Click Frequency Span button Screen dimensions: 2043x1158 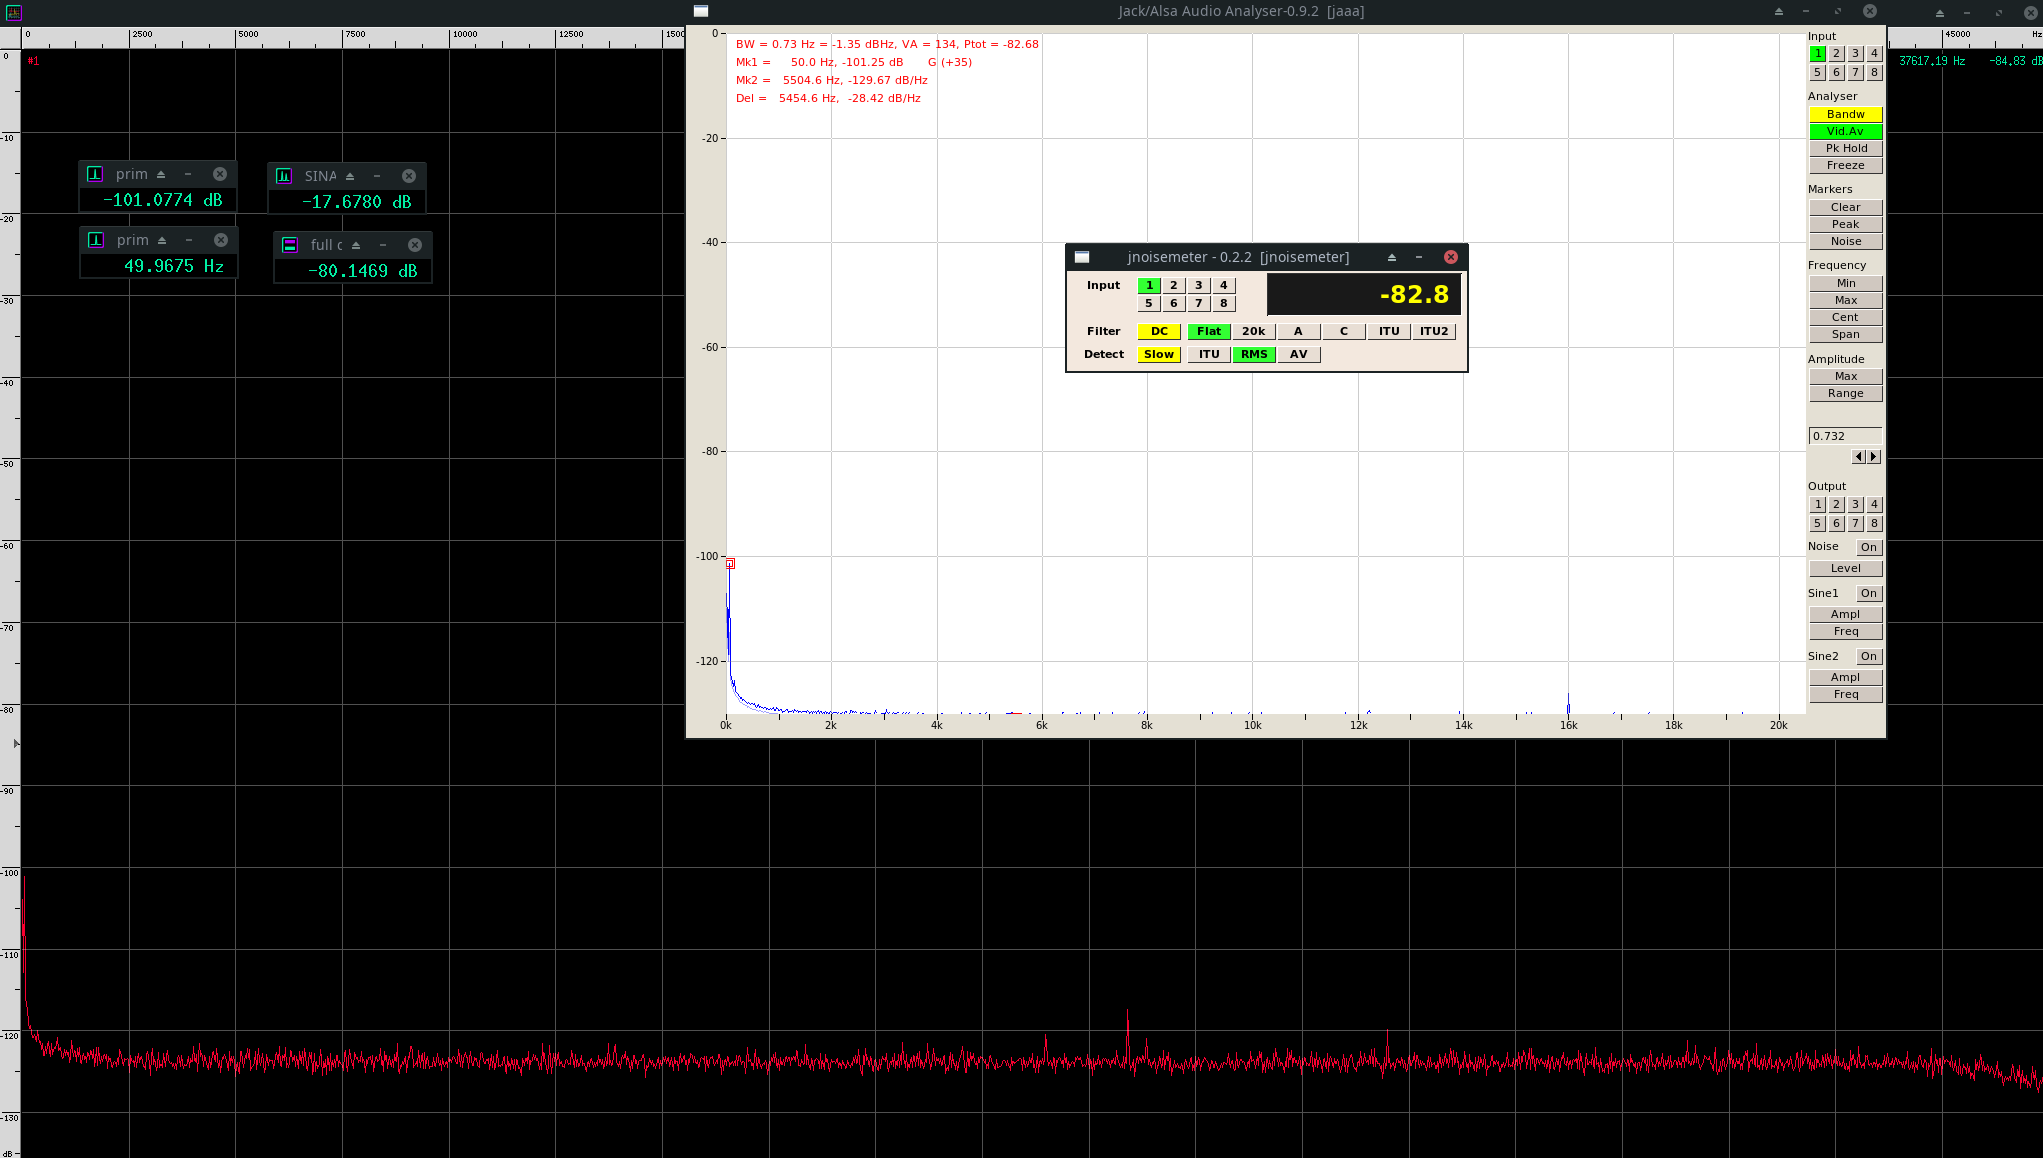click(1846, 334)
